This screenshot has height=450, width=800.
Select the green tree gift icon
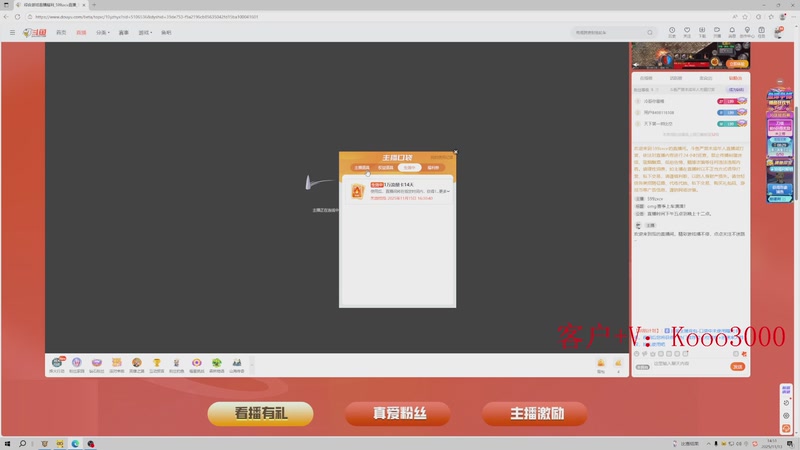tap(217, 363)
